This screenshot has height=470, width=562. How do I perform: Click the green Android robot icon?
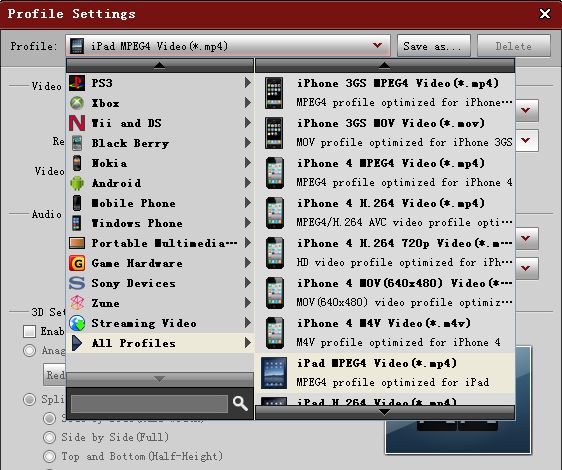(x=77, y=183)
